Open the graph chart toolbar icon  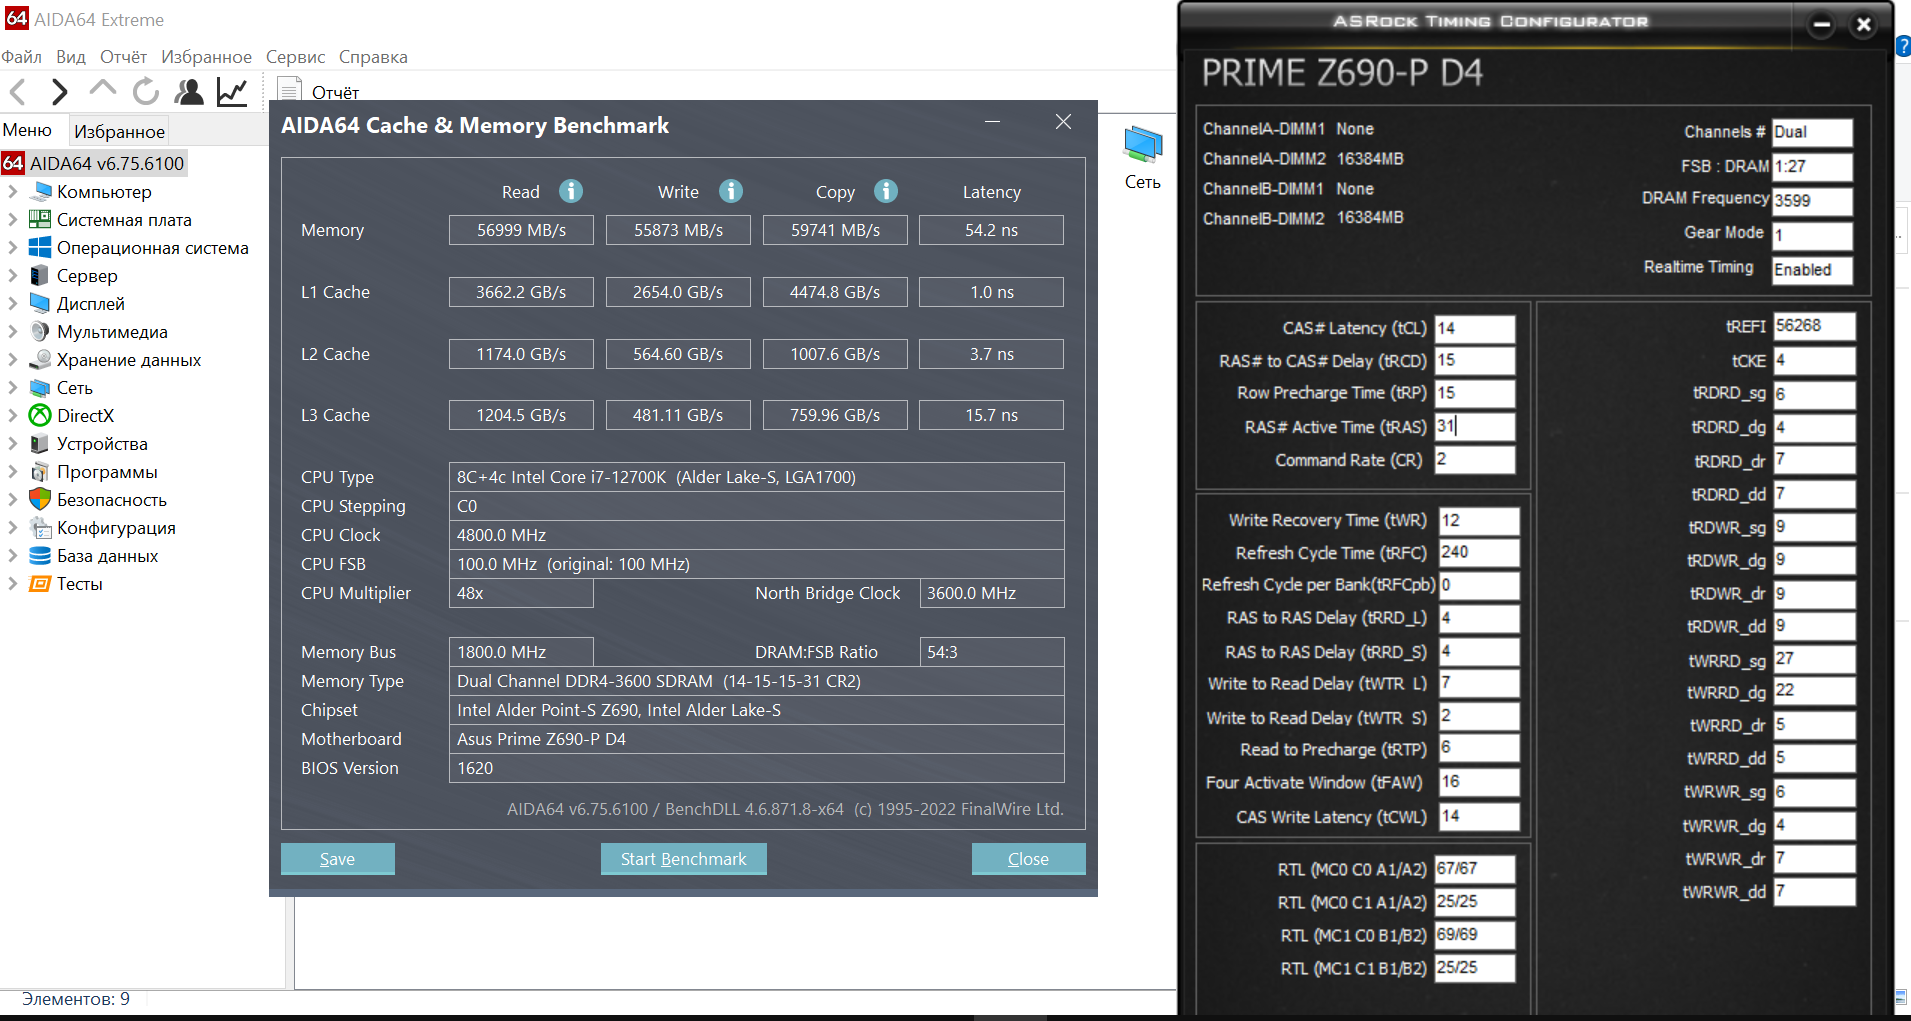(x=232, y=91)
